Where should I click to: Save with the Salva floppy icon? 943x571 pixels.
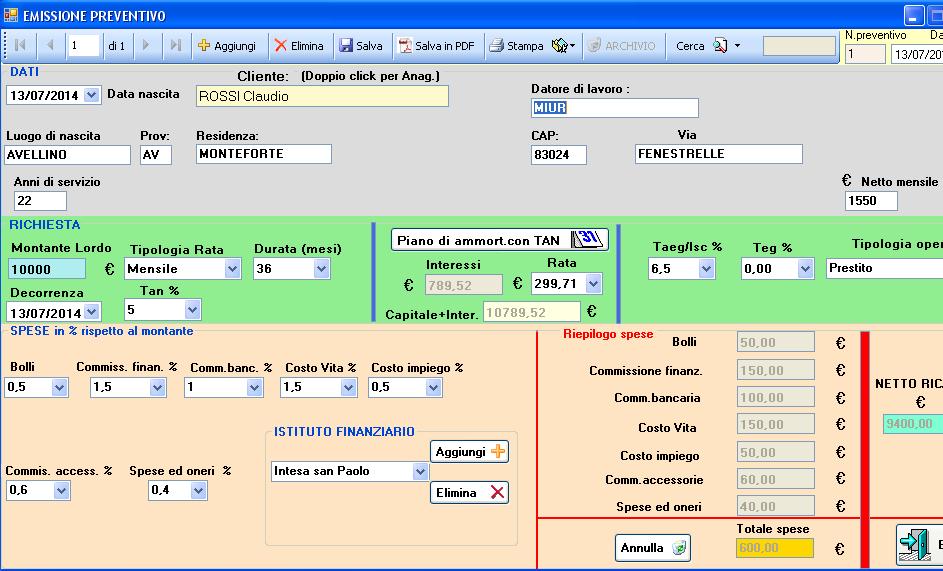360,46
